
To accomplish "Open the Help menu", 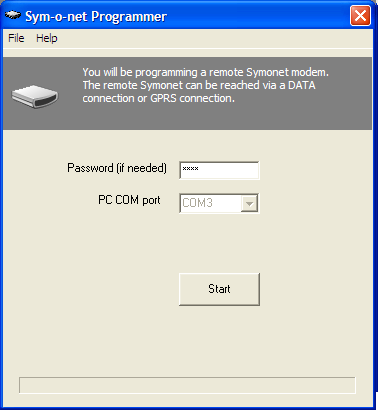I will [47, 38].
